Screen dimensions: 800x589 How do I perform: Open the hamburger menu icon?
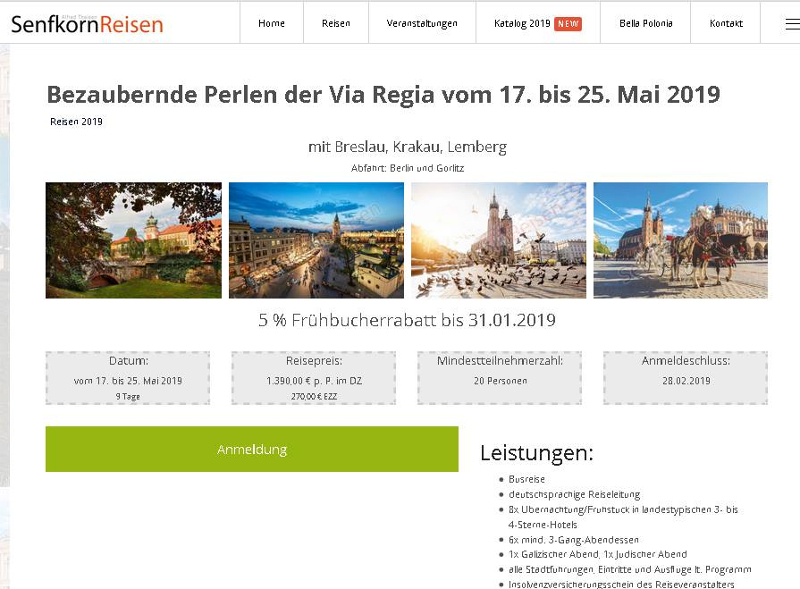[x=792, y=23]
